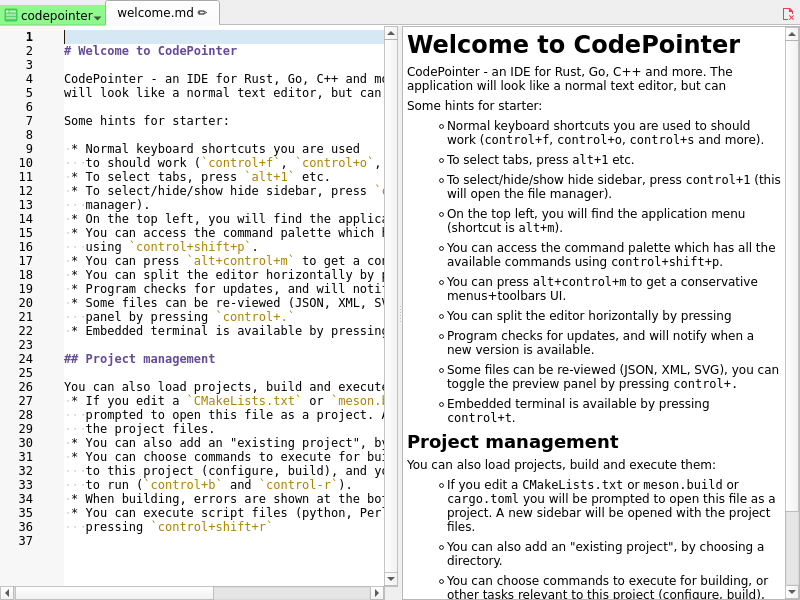The height and width of the screenshot is (600, 800).
Task: Click the empty first line in the editor
Action: point(223,37)
